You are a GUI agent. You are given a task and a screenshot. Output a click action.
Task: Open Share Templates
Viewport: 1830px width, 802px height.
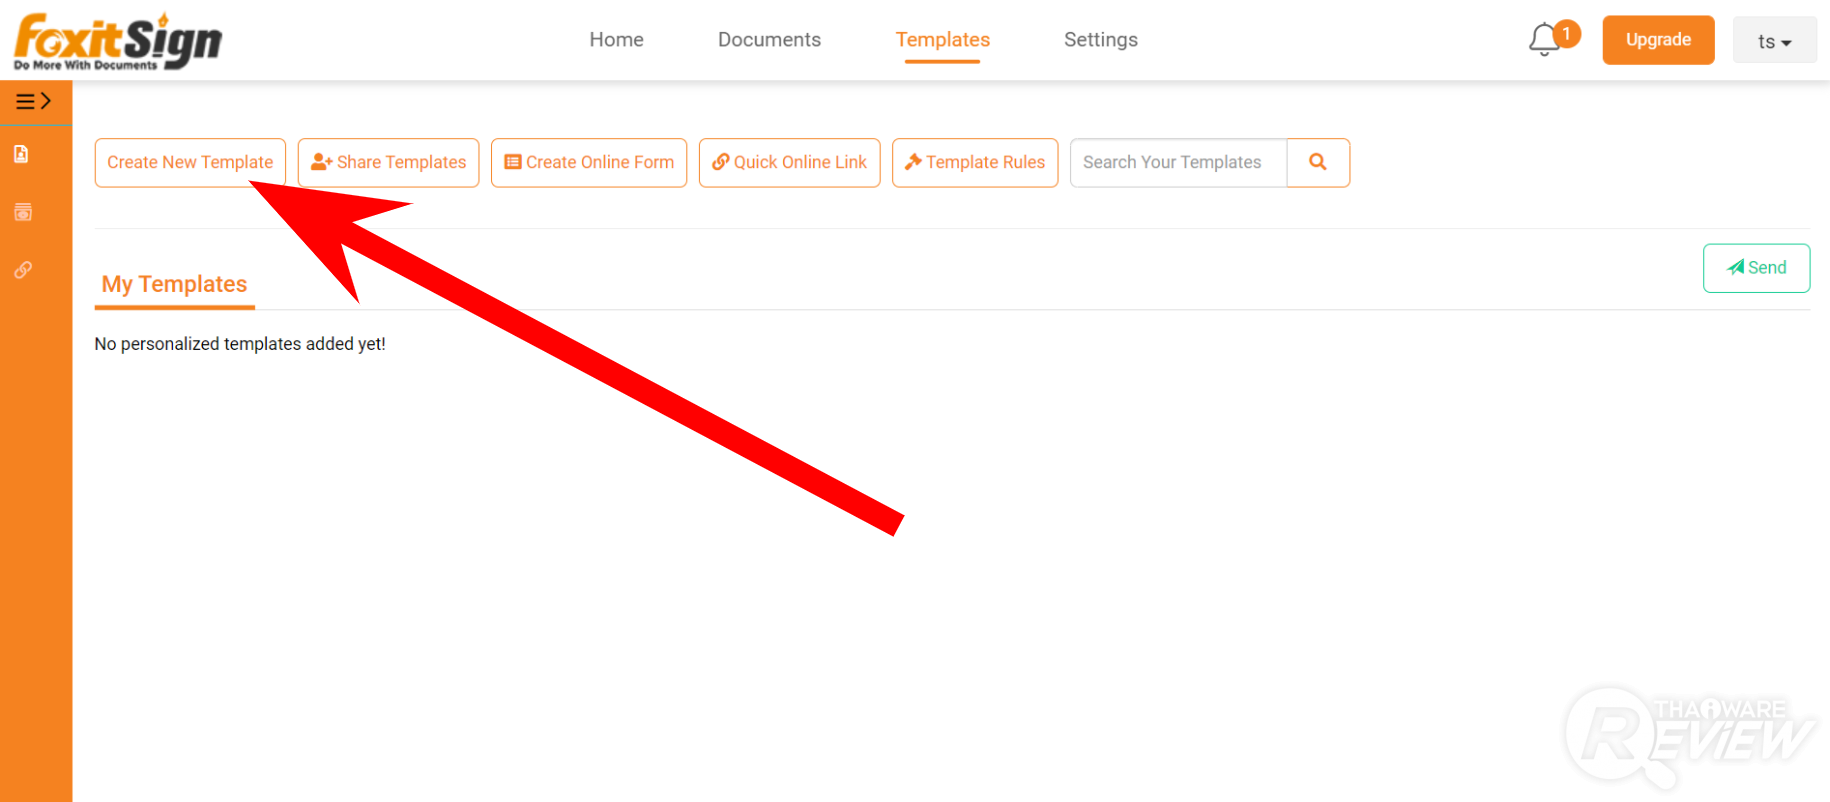click(x=388, y=163)
